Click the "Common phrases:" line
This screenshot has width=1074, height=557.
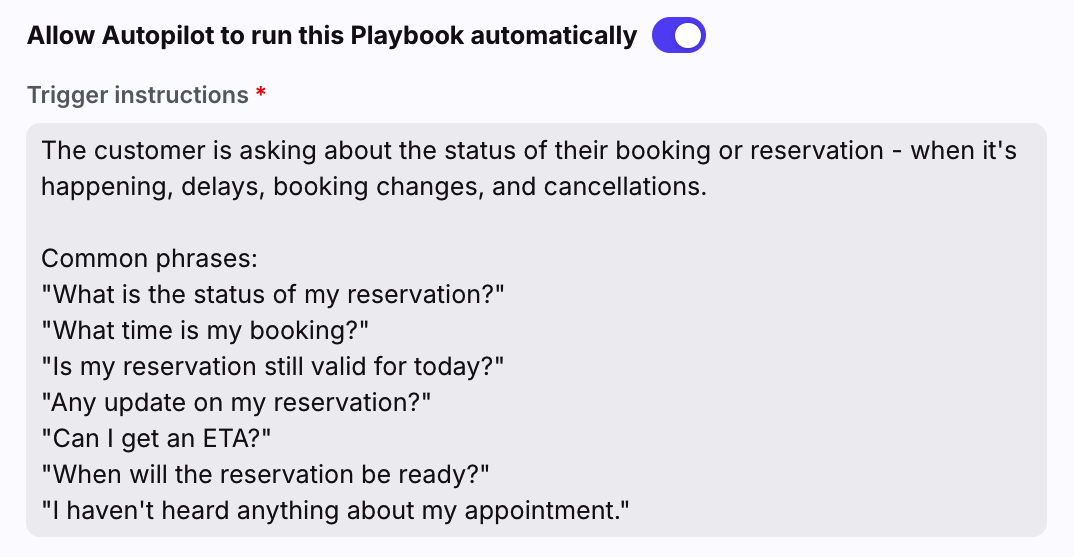[149, 259]
